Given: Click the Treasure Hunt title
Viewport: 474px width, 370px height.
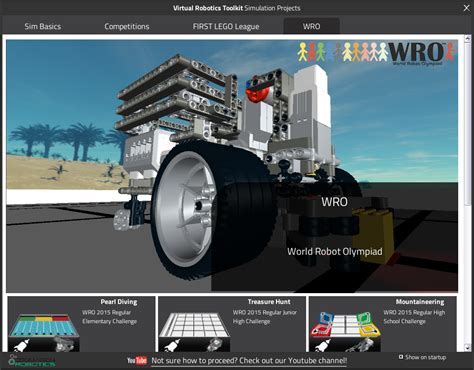Looking at the screenshot, I should tap(269, 302).
